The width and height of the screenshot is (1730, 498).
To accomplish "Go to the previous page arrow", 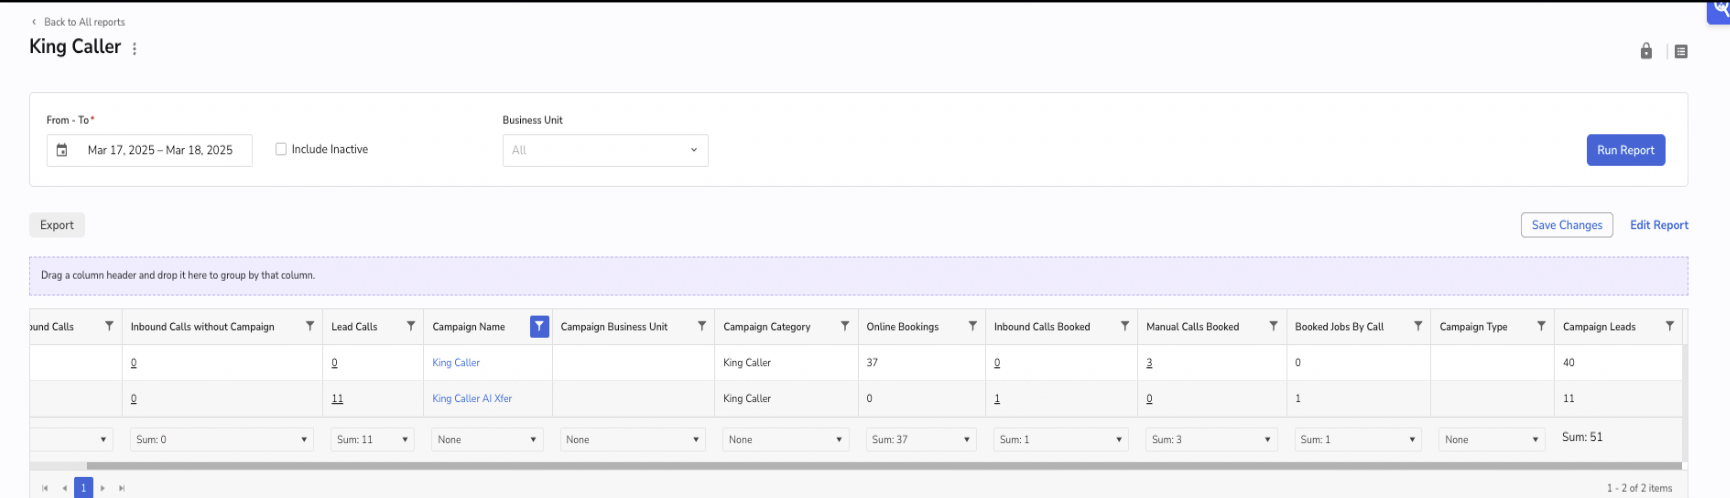I will tap(64, 488).
